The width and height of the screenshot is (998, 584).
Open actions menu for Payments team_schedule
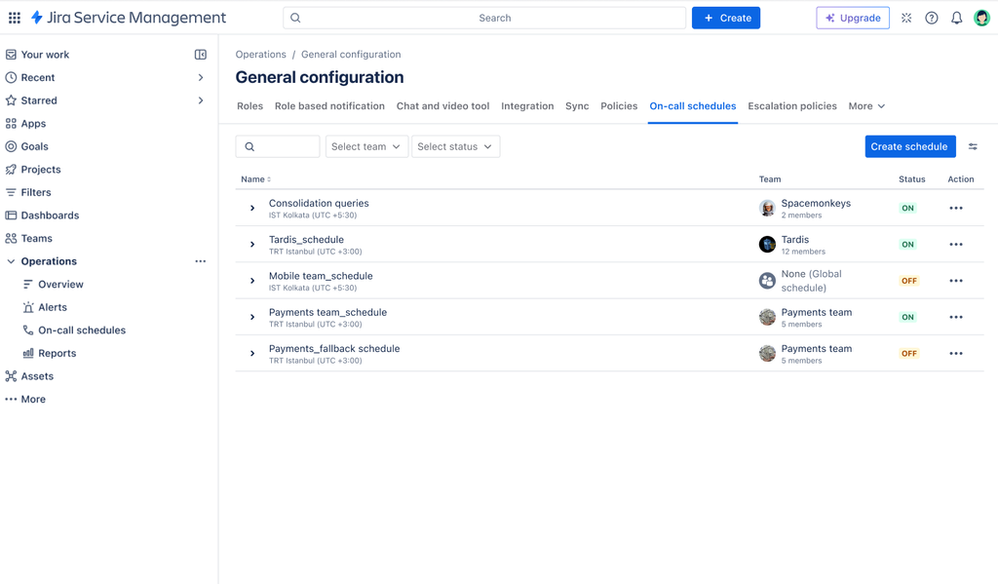(956, 317)
